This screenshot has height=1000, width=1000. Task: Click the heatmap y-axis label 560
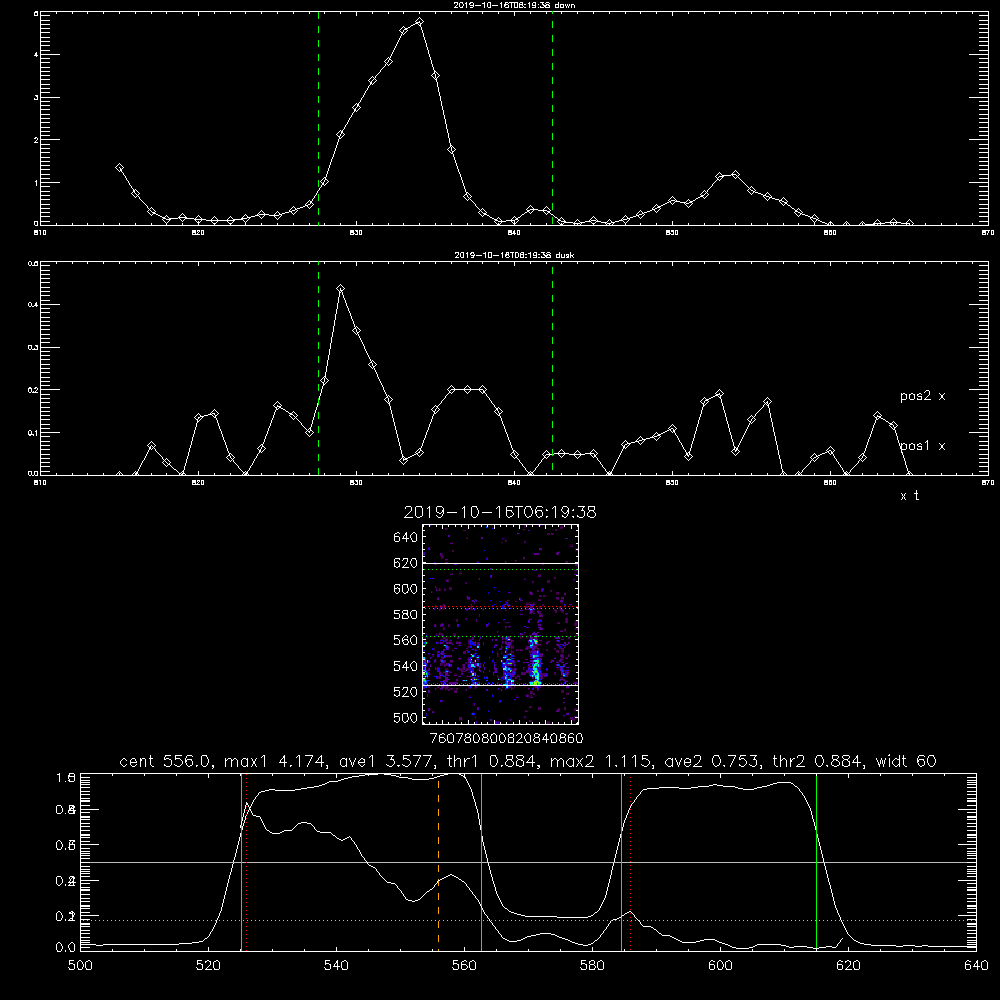(406, 640)
